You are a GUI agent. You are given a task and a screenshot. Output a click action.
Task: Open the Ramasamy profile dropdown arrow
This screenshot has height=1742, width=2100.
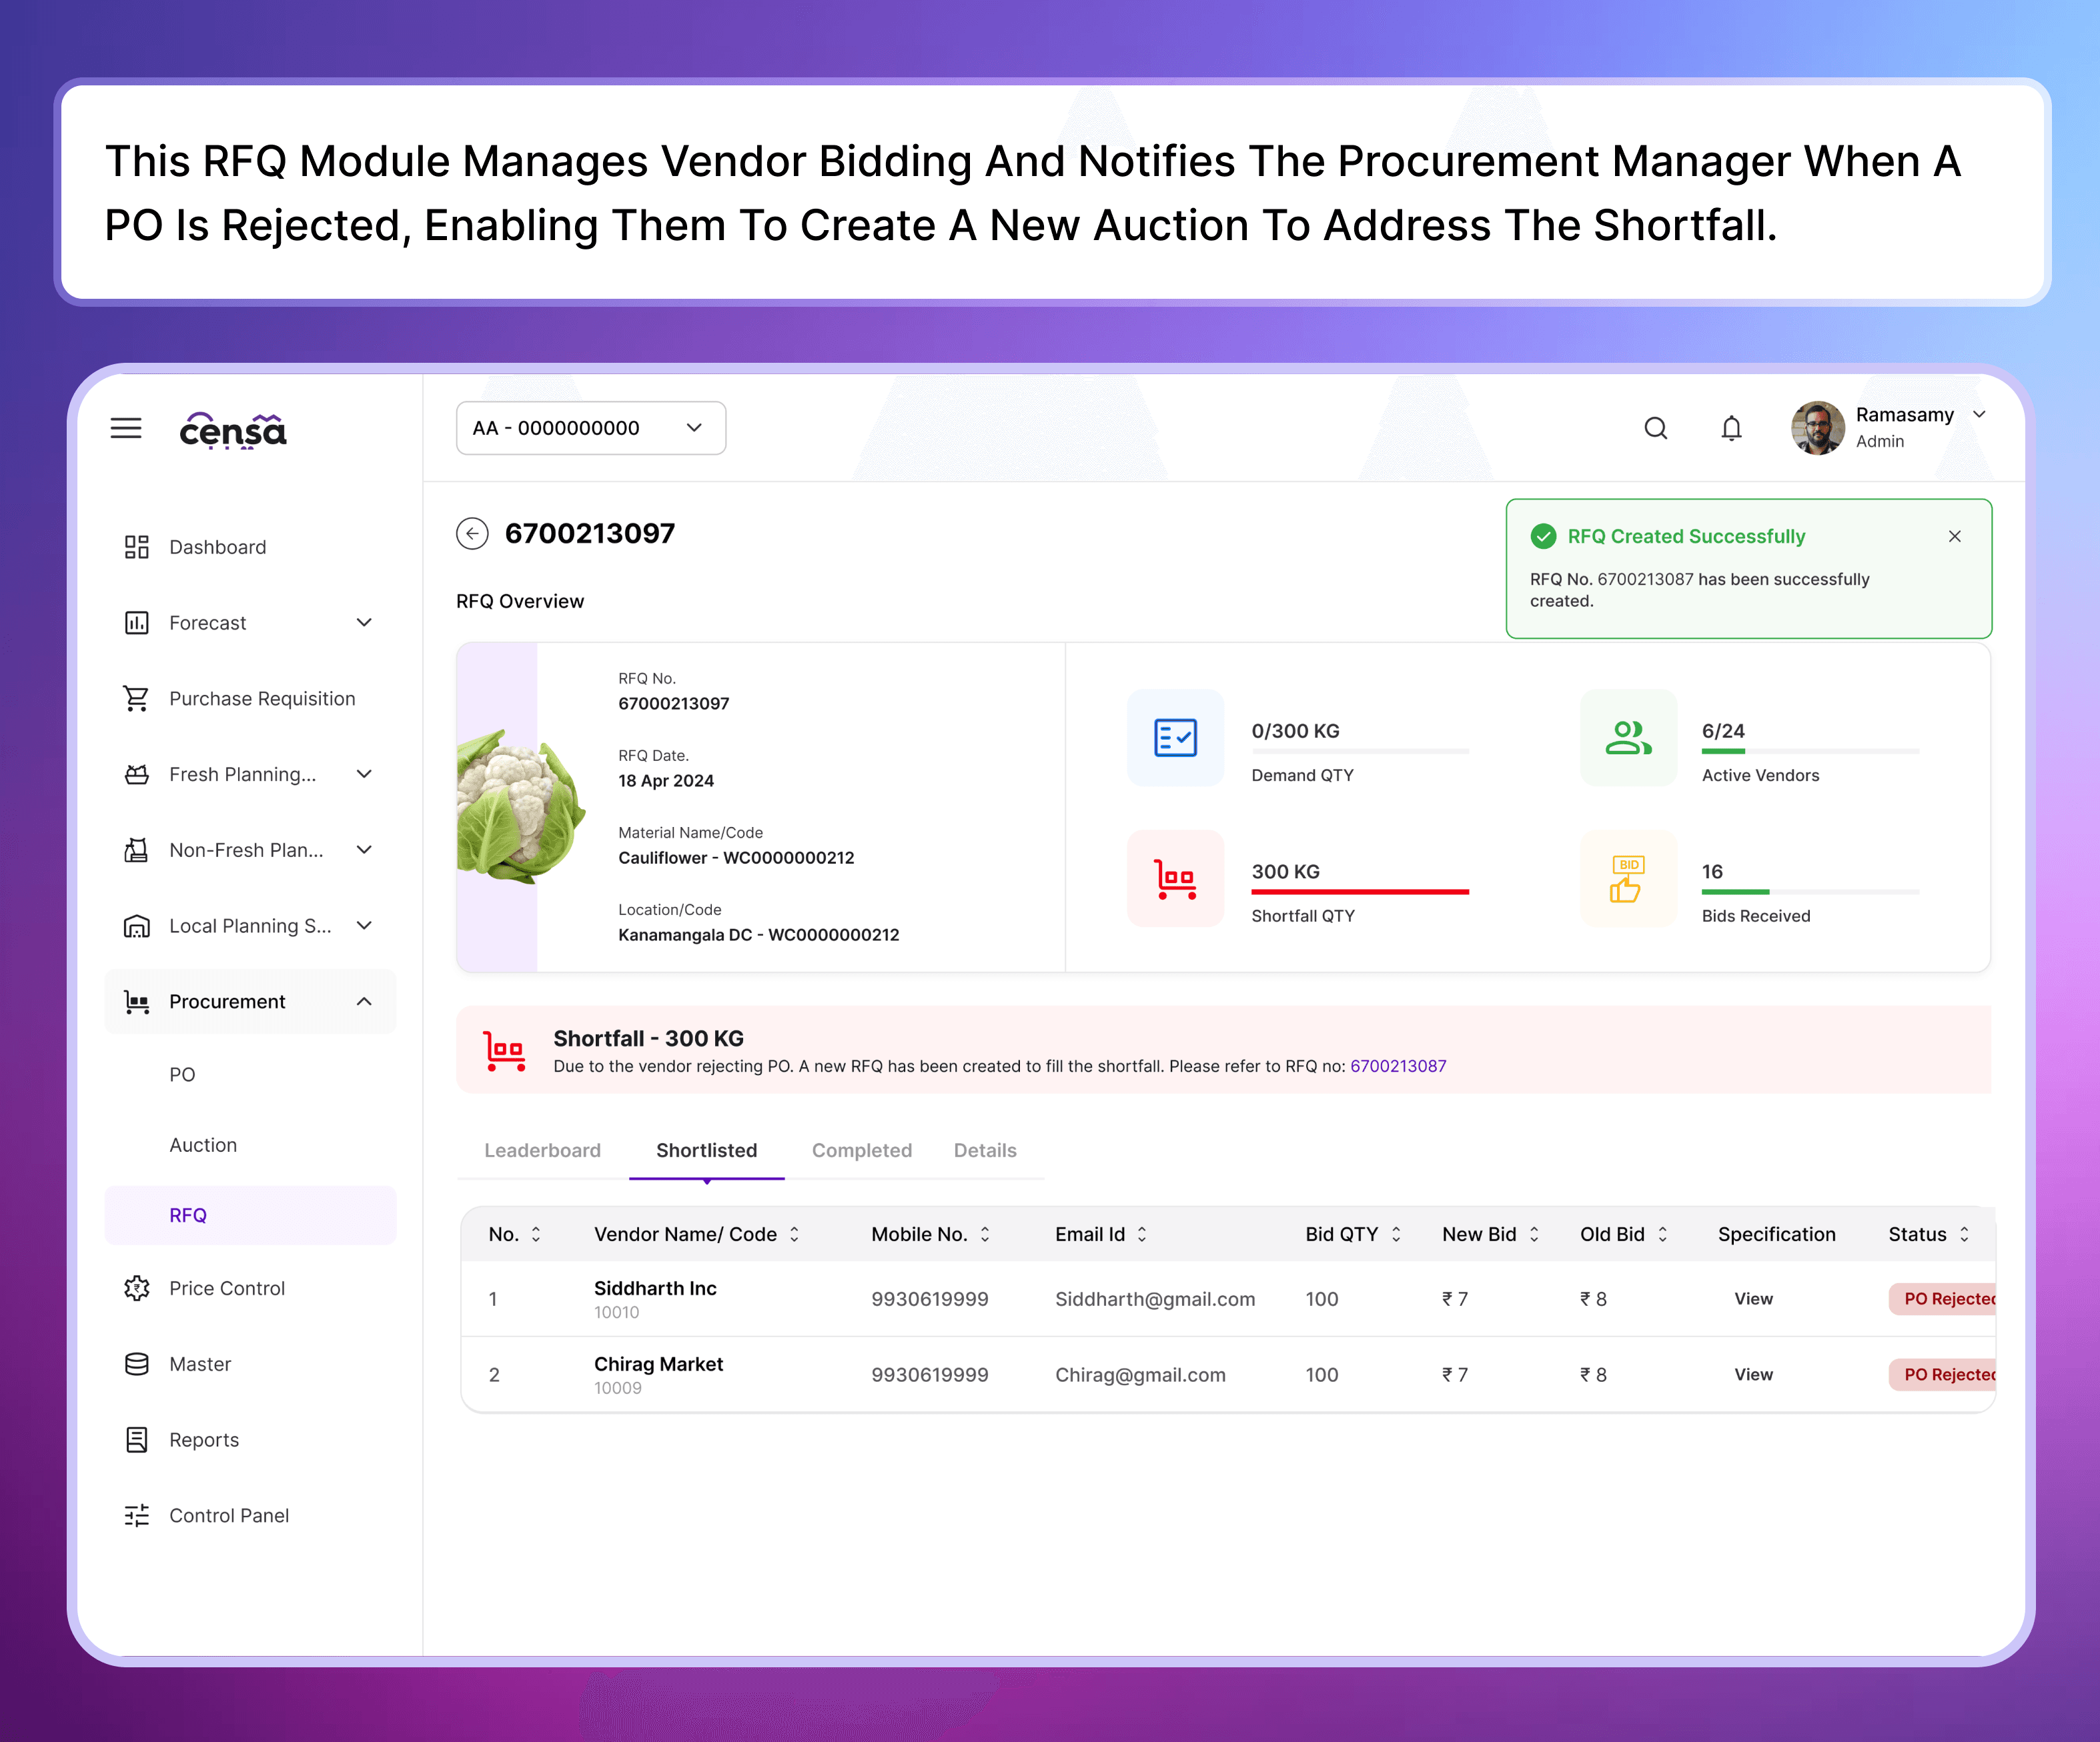click(1979, 414)
